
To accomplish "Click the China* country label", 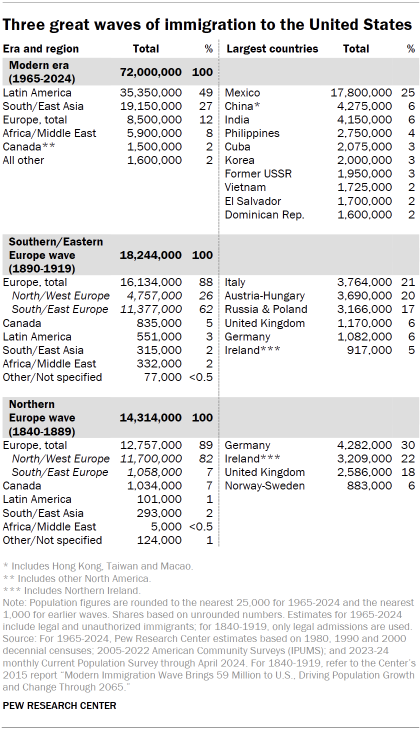I will (x=242, y=106).
